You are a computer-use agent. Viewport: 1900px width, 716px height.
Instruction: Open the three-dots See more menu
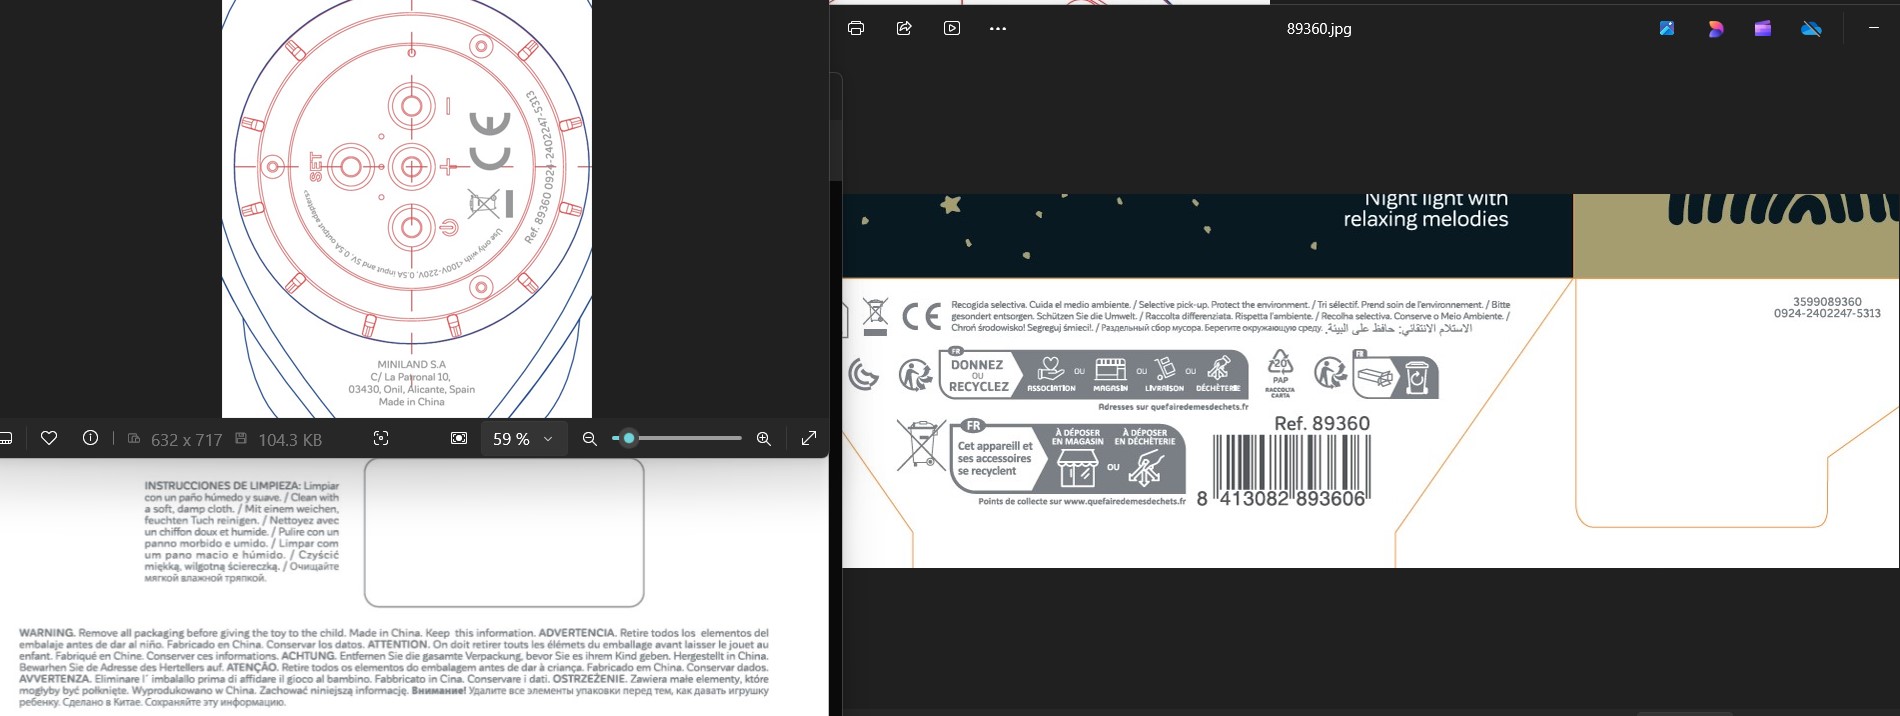tap(998, 29)
